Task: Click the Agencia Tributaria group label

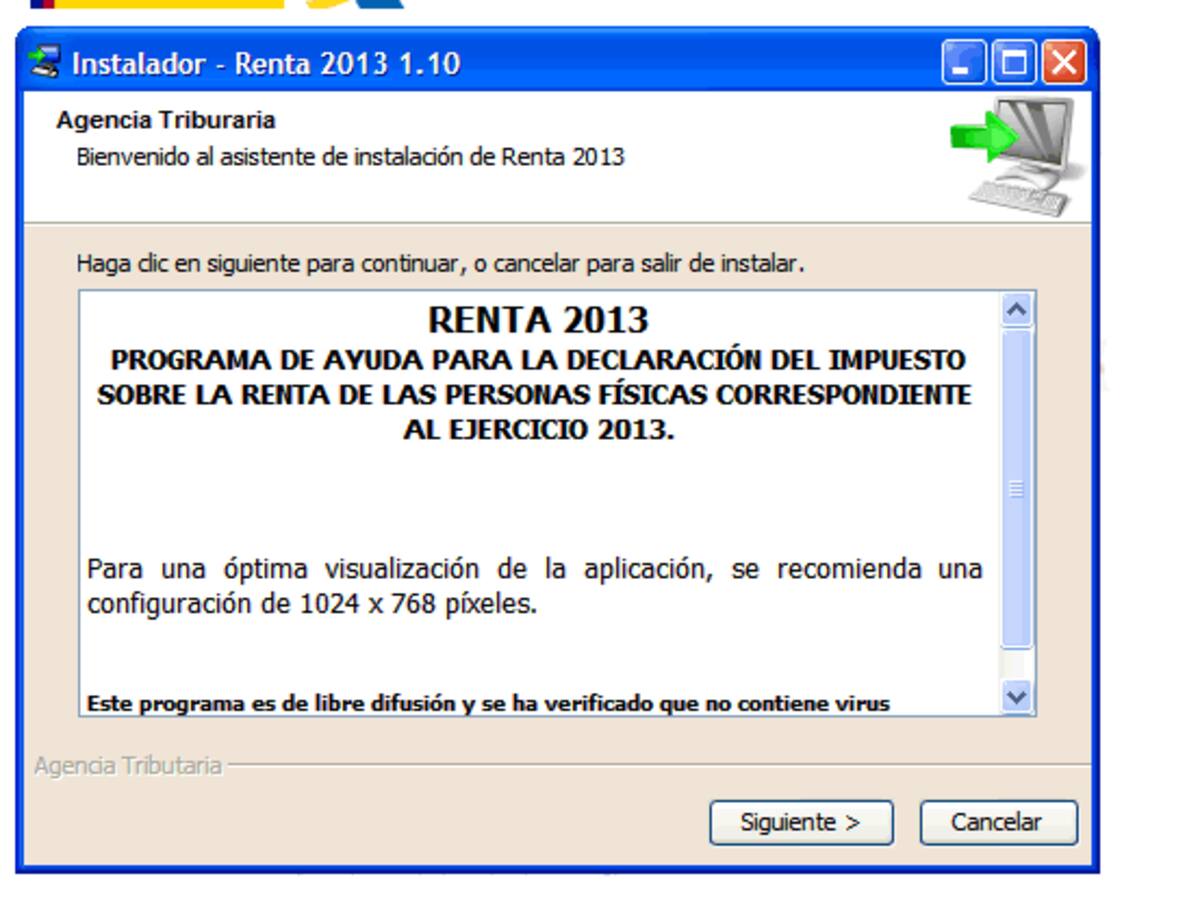Action: [130, 764]
